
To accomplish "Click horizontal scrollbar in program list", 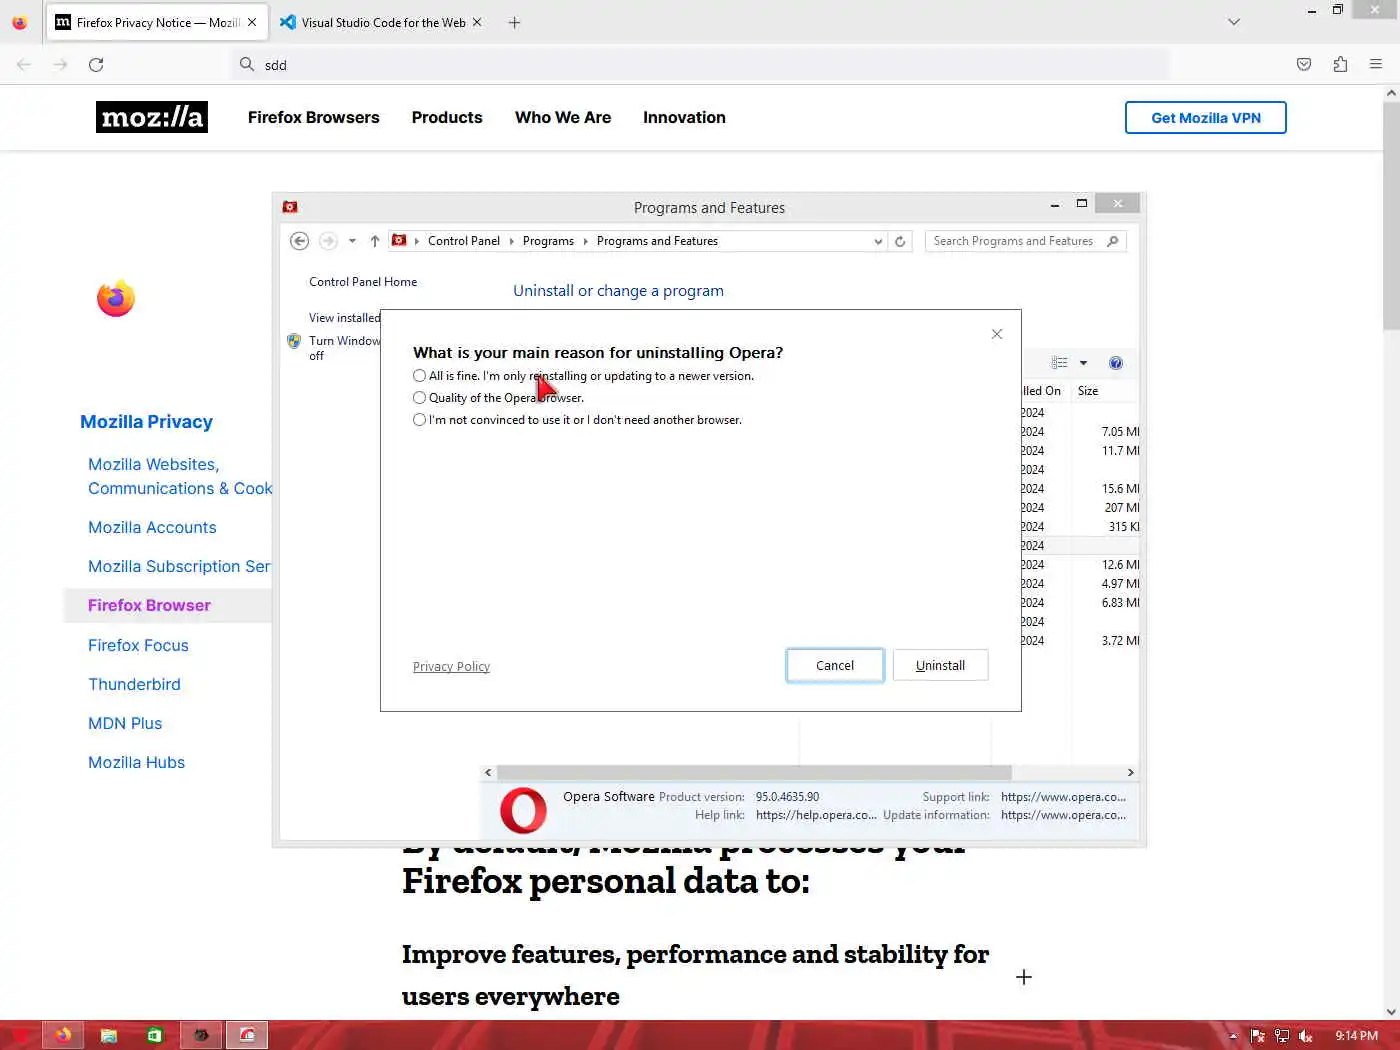I will (x=754, y=772).
